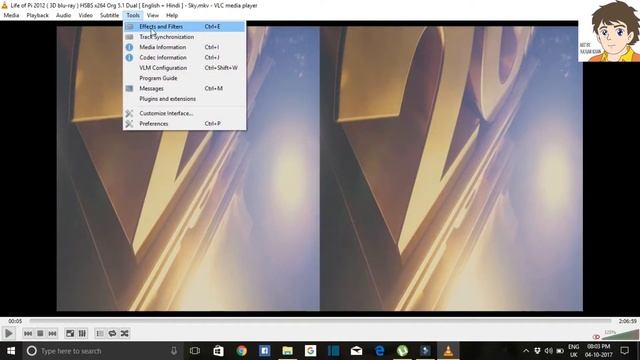
Task: Choose Plugins and extensions
Action: pos(184,99)
